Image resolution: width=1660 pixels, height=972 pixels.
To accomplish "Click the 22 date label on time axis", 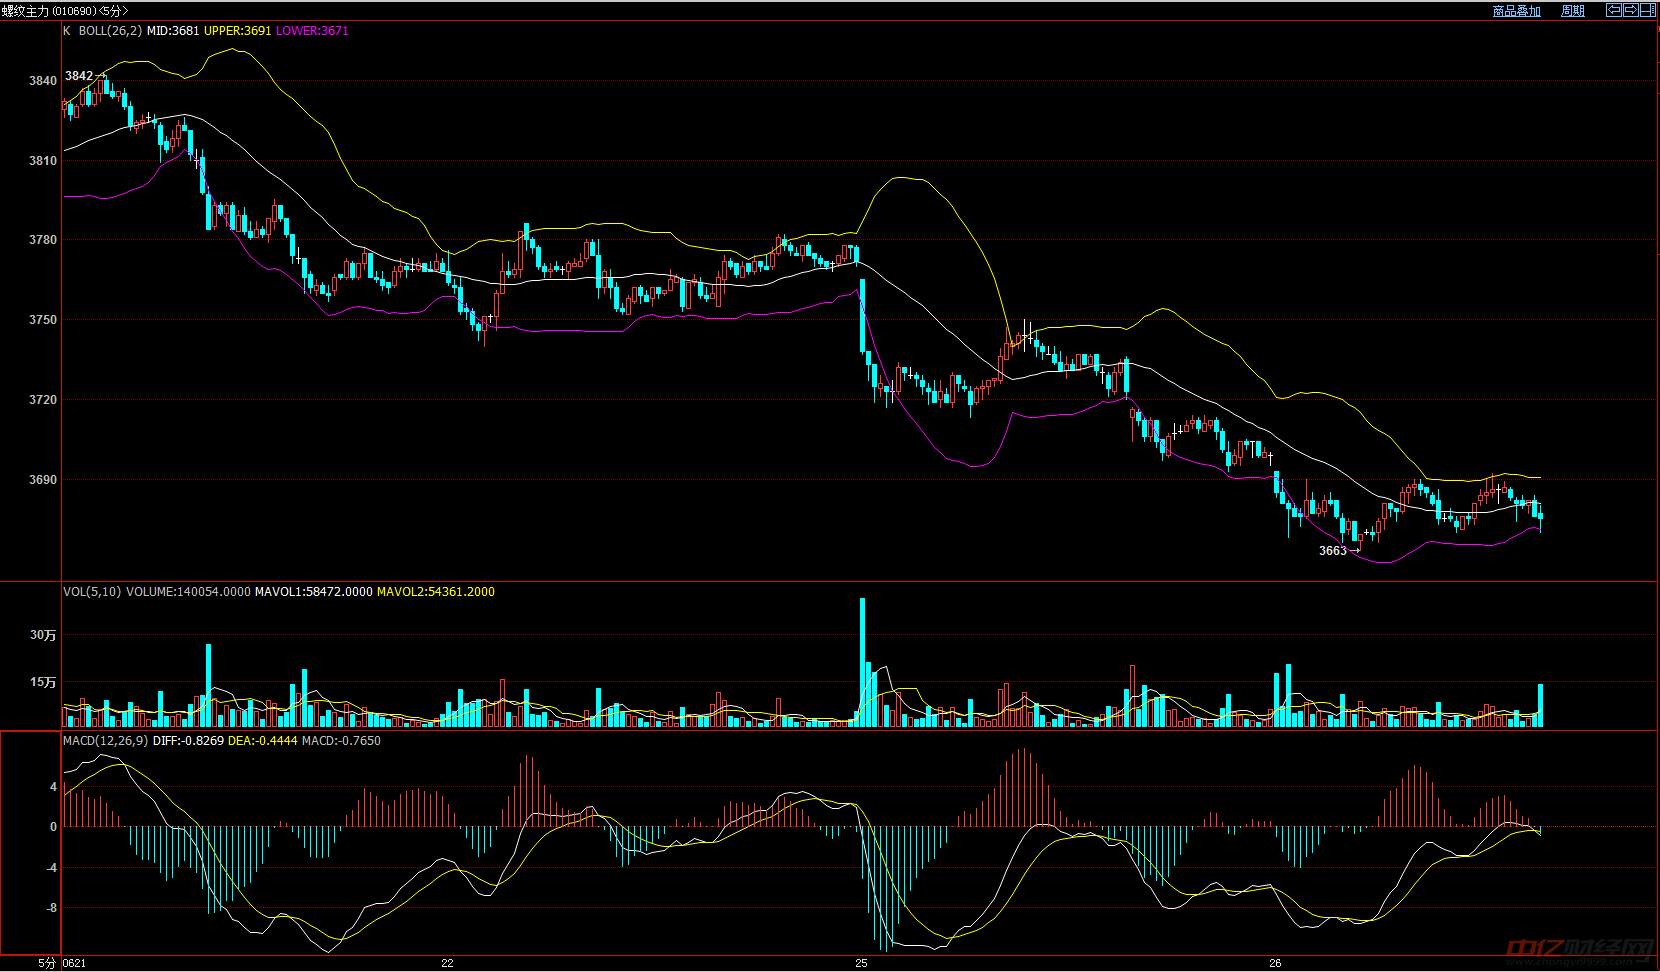I will (448, 964).
